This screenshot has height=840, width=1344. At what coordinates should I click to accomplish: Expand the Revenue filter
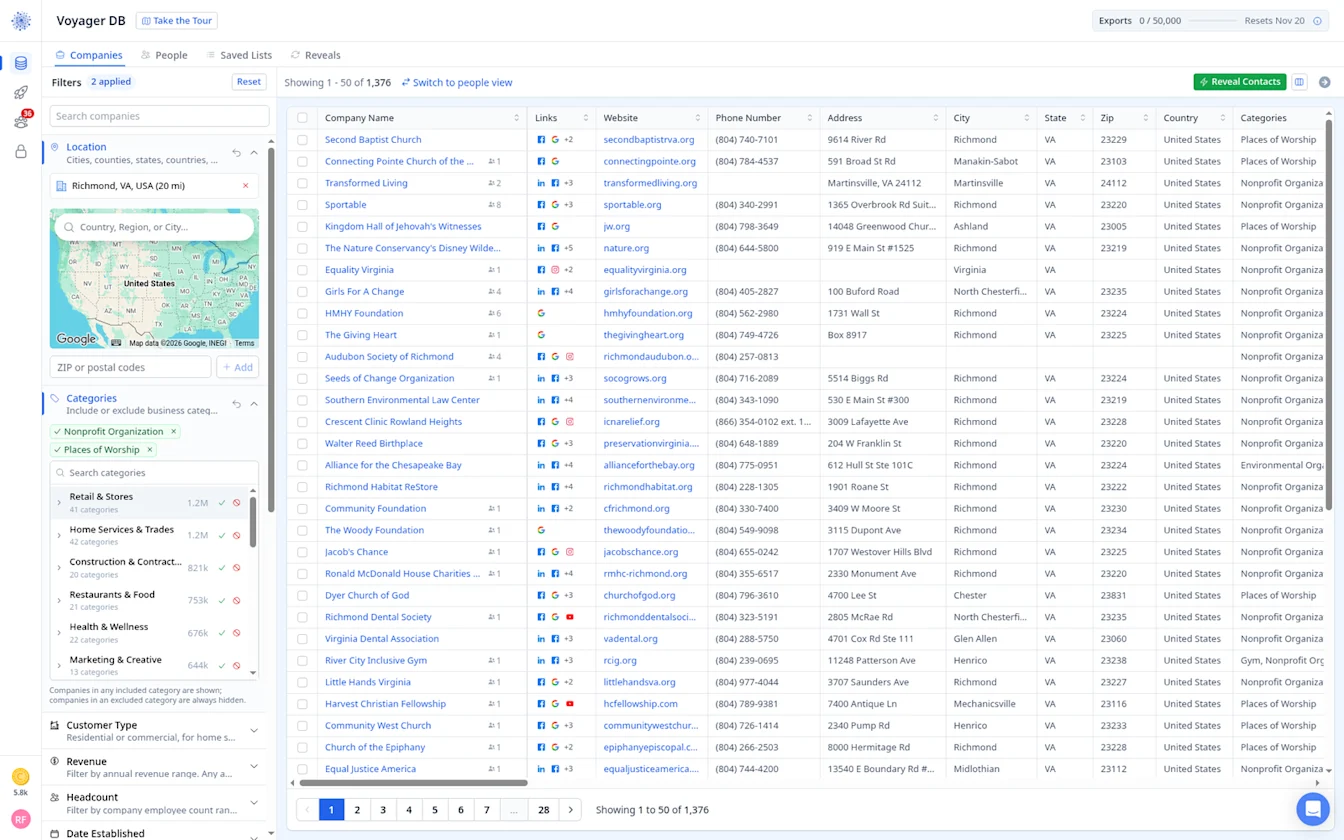coord(254,767)
